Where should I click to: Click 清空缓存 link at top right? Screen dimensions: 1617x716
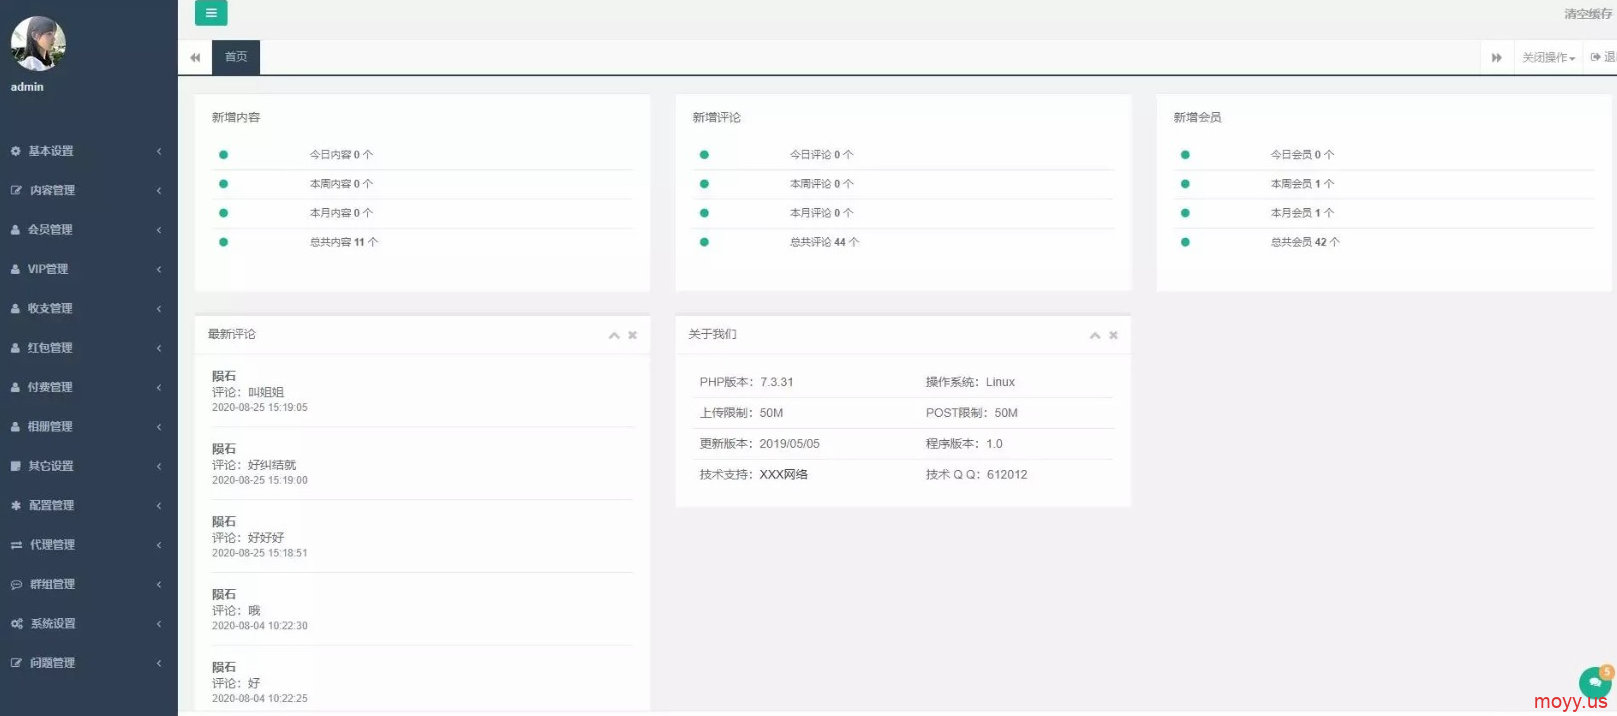click(1587, 14)
